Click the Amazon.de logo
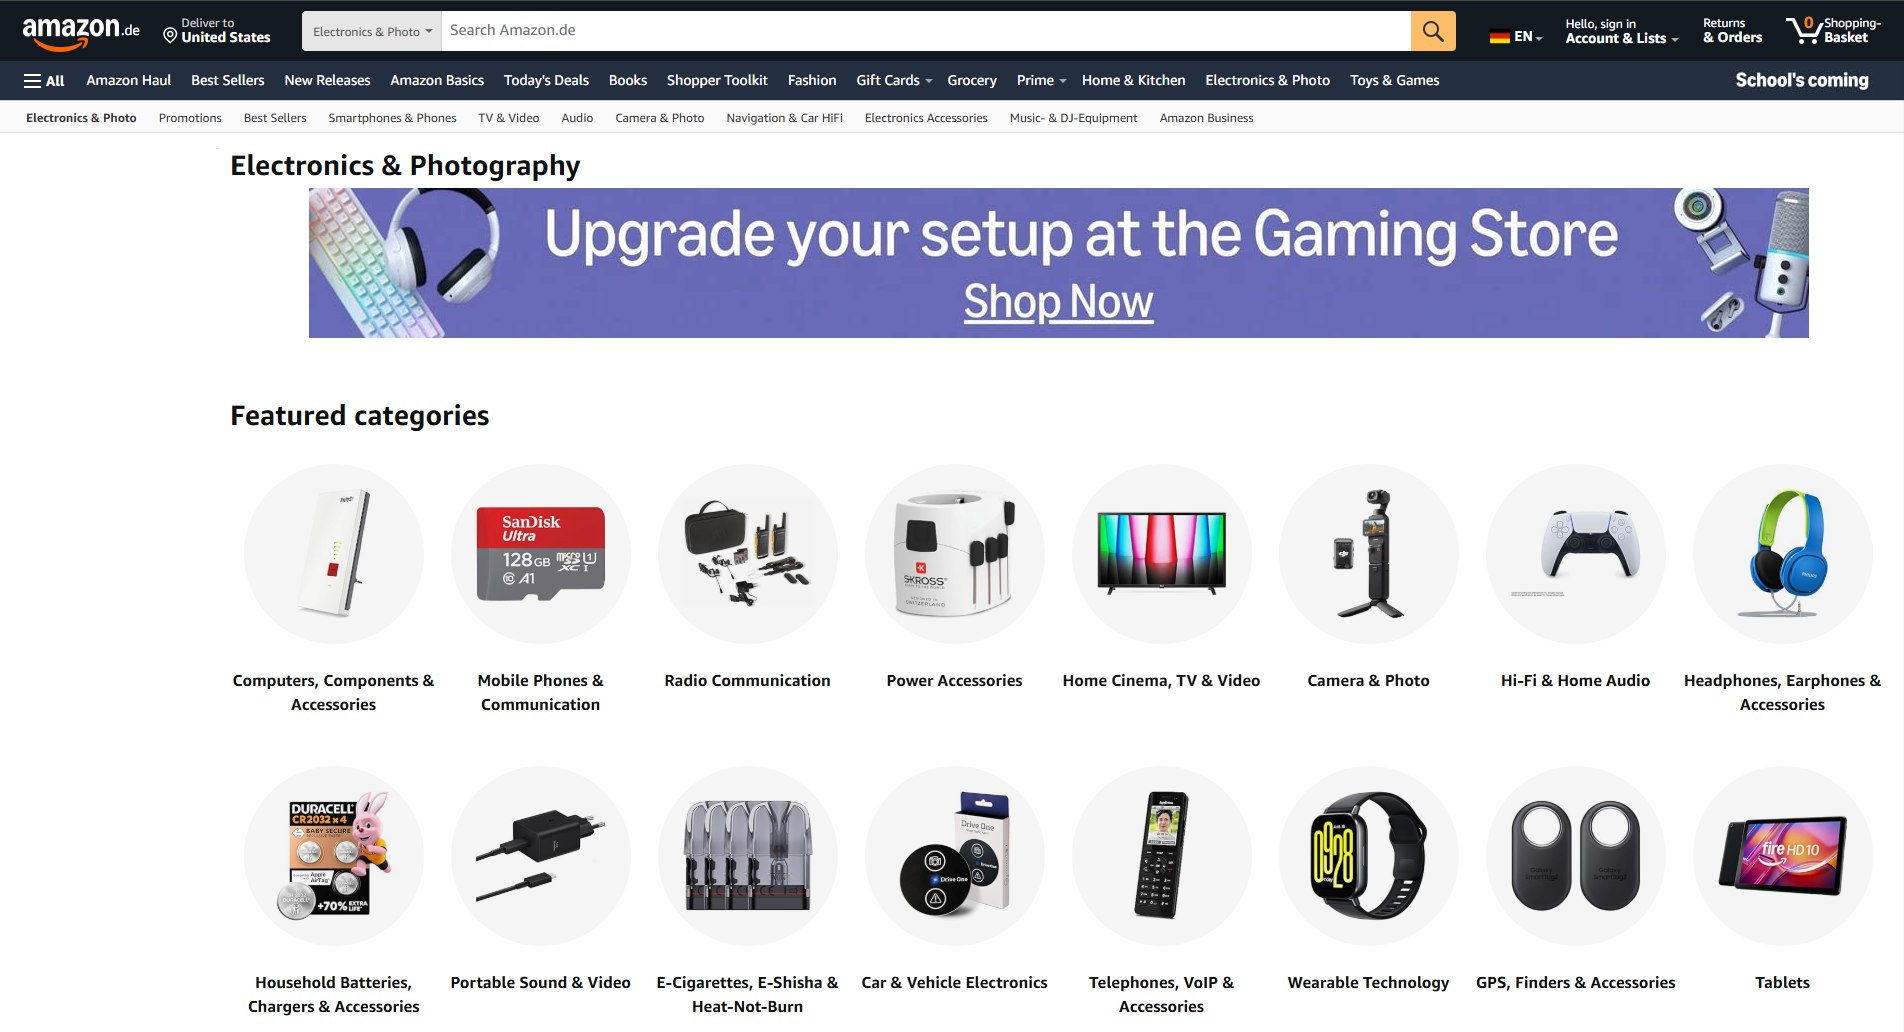The image size is (1904, 1032). click(81, 32)
